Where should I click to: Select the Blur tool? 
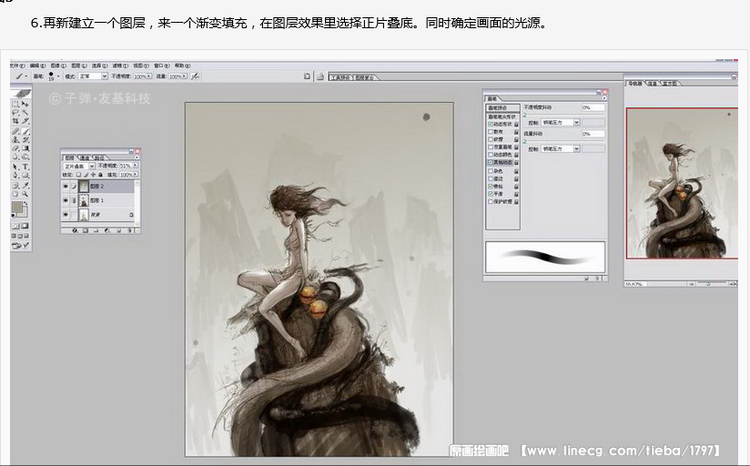(16, 156)
